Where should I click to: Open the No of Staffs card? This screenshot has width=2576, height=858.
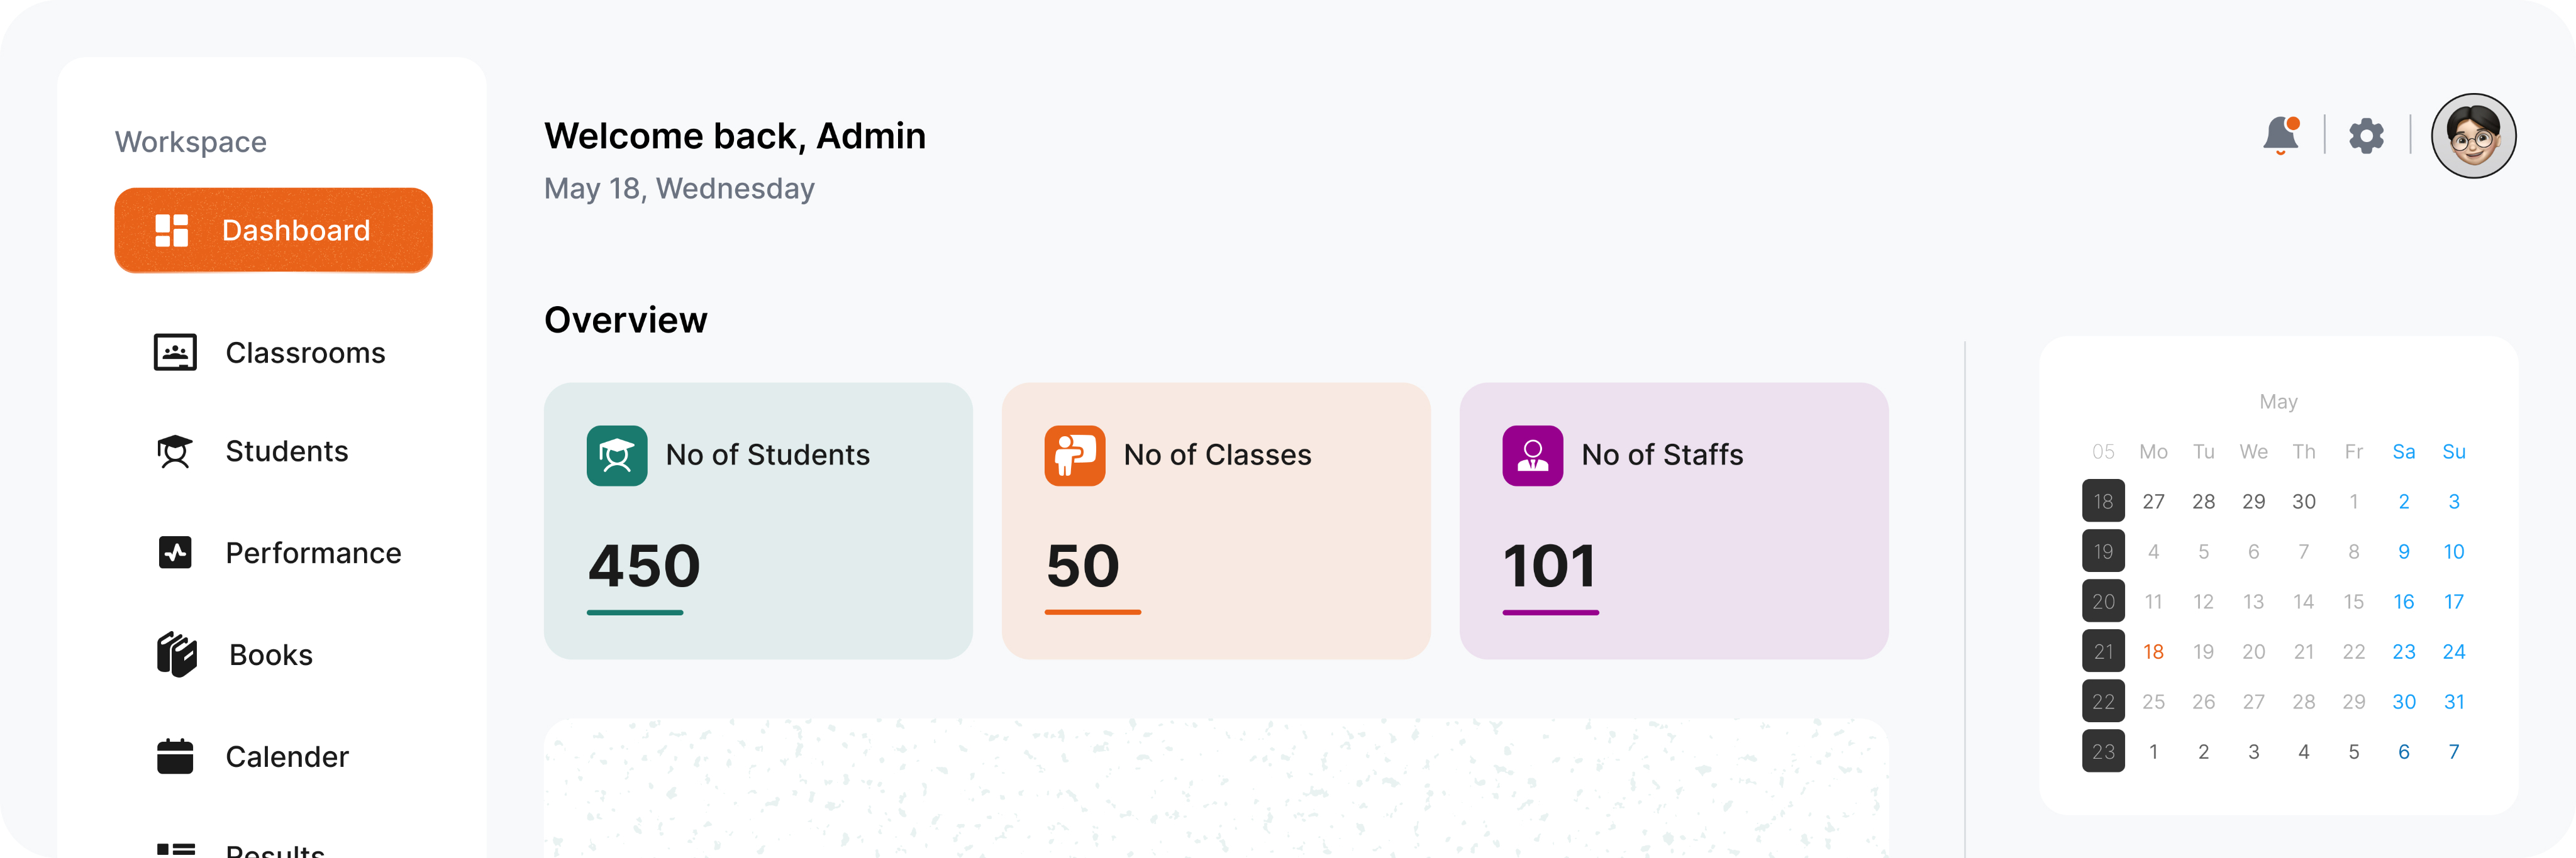(1674, 521)
